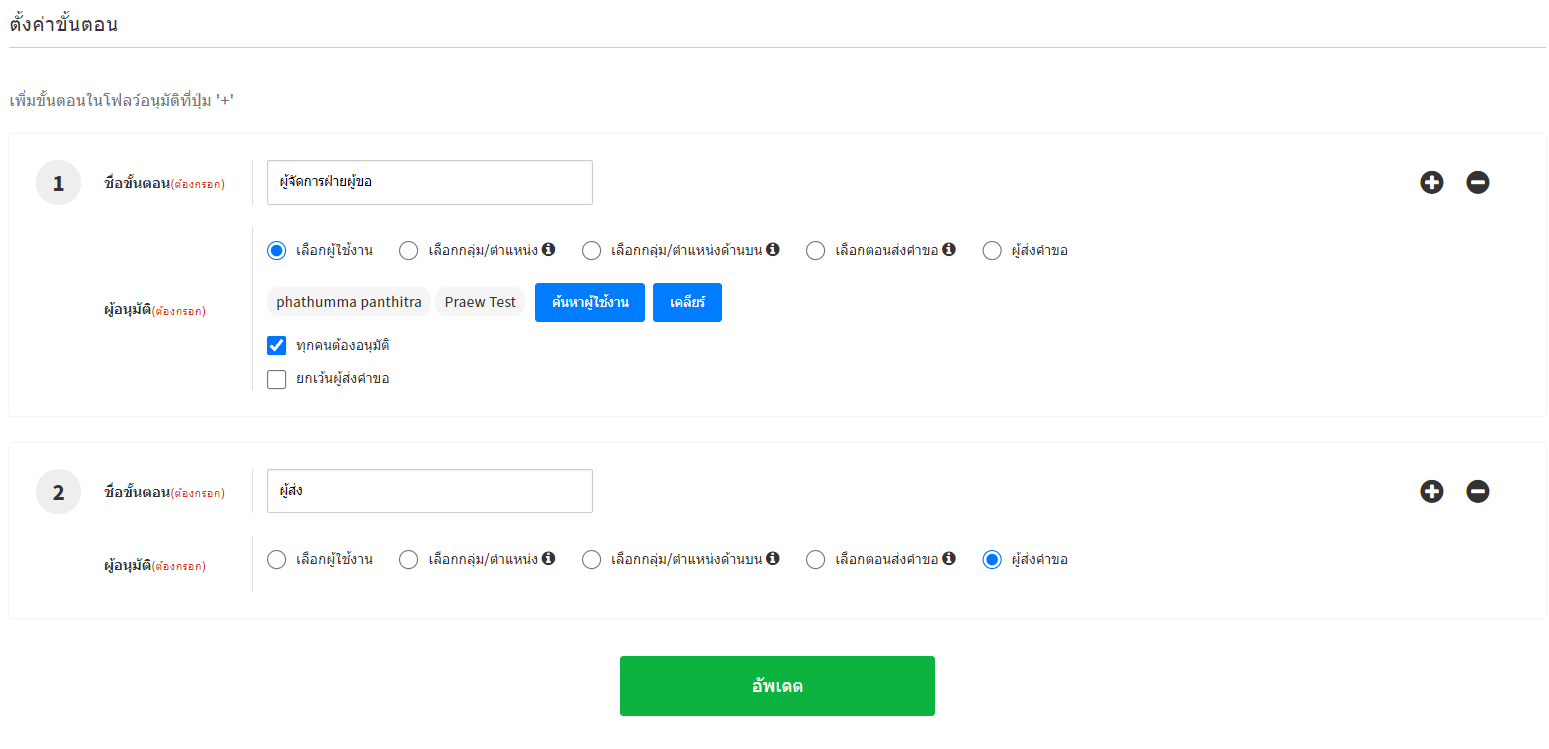This screenshot has width=1549, height=749.
Task: Choose เลือกตอนส่งคำขอ radio in step 2
Action: (815, 559)
